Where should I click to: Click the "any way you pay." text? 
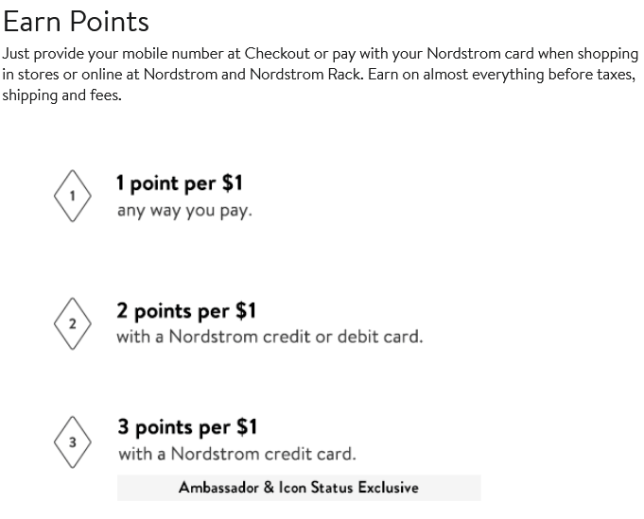184,211
